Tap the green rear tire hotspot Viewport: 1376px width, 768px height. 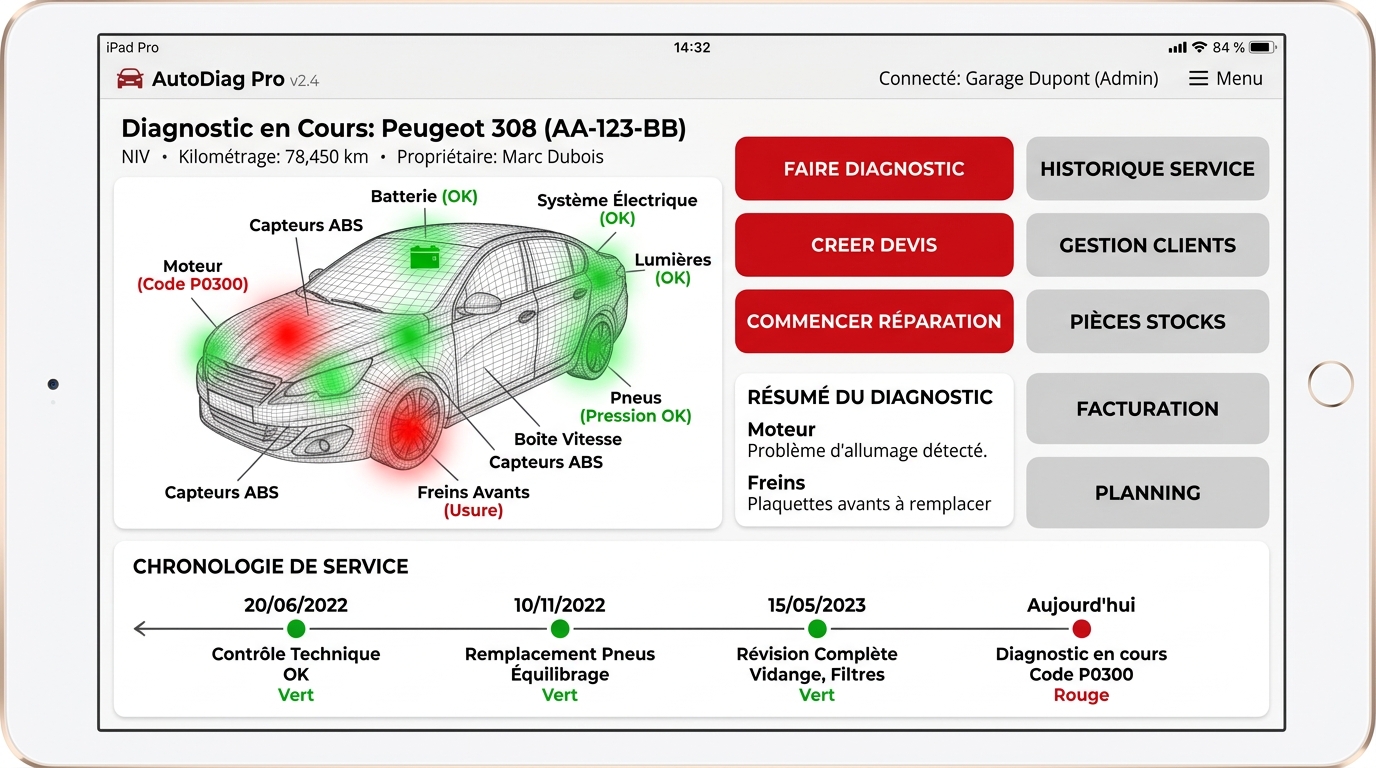[x=598, y=346]
